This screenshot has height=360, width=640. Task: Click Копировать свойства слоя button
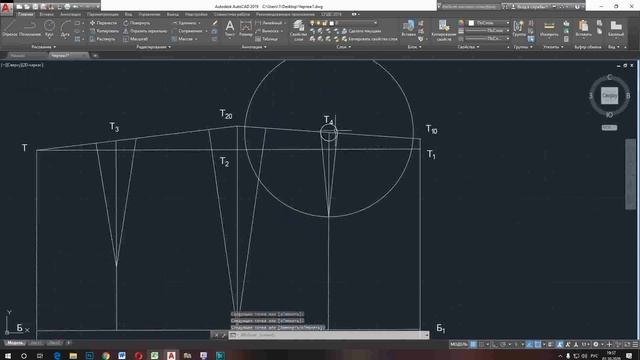369,39
